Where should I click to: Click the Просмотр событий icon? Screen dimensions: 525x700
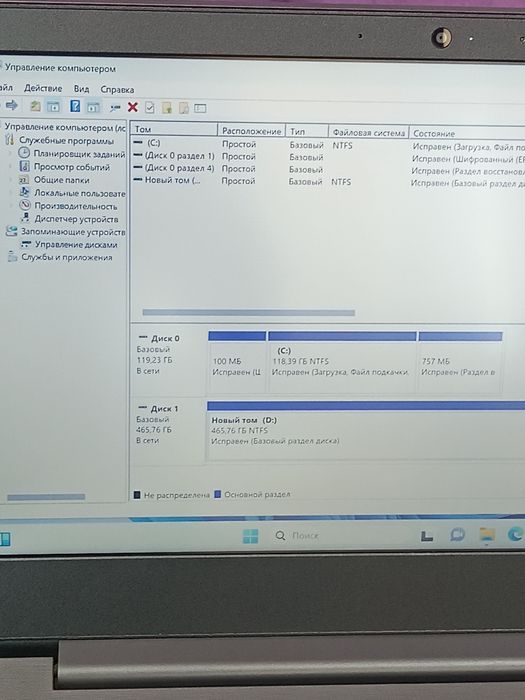[25, 167]
